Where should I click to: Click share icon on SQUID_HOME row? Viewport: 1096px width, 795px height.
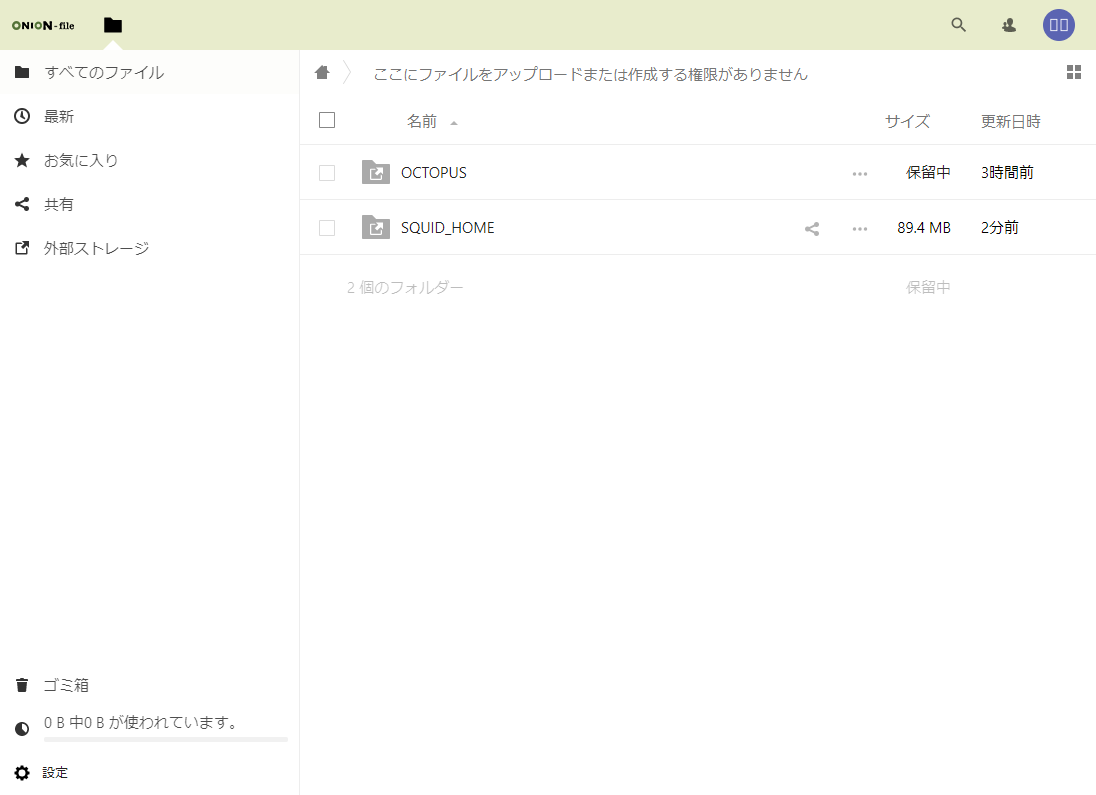pos(812,228)
